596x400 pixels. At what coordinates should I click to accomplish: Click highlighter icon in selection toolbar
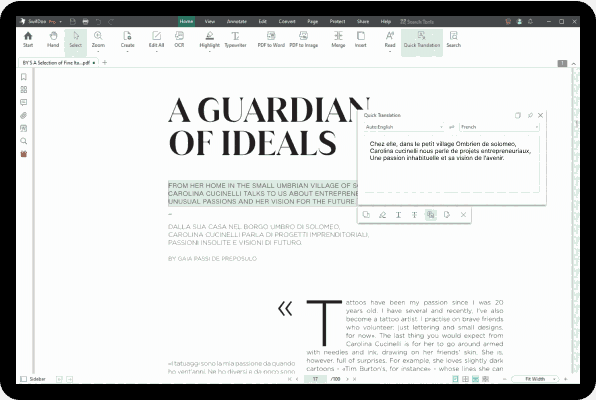coord(382,215)
